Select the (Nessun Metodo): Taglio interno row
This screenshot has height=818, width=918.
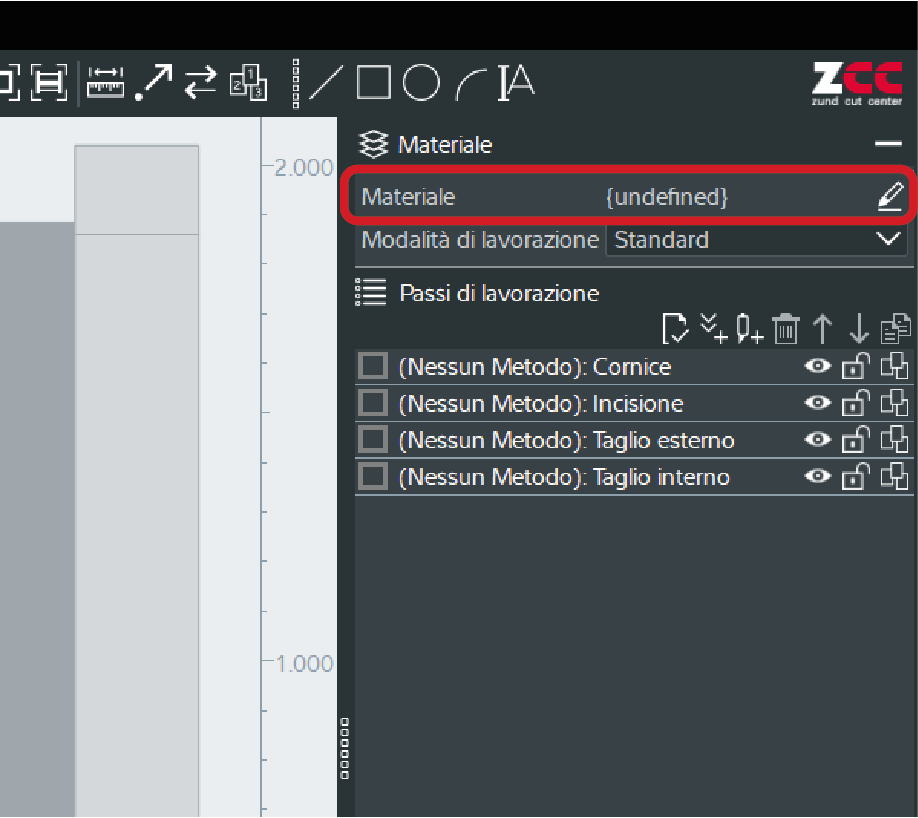634,477
